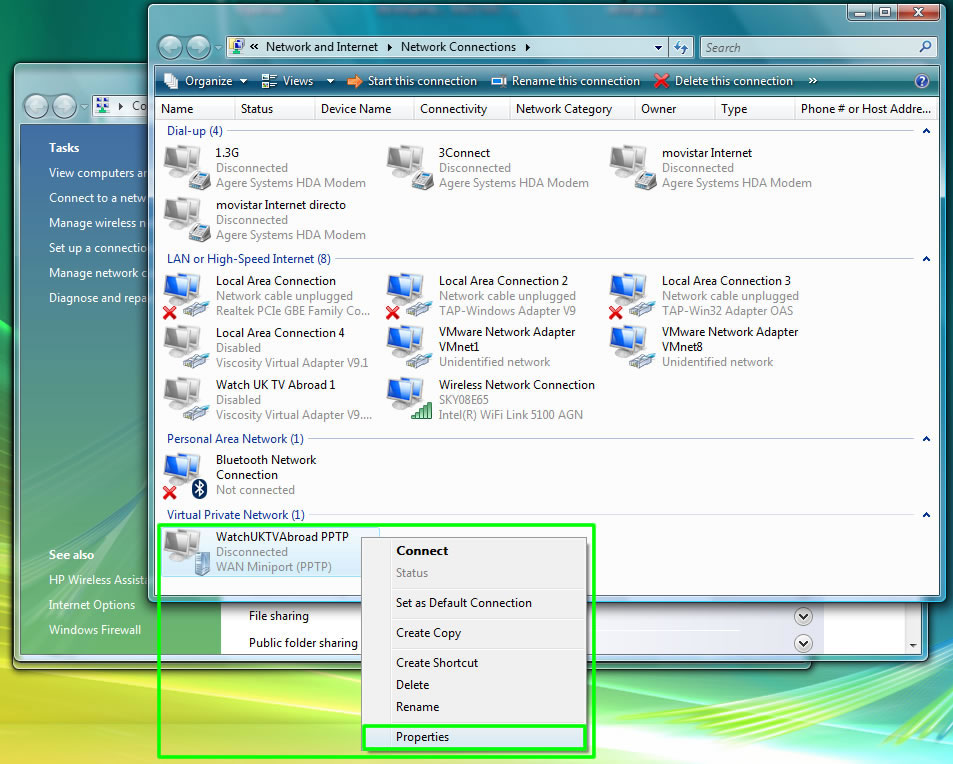Sort by the Type column header
This screenshot has width=953, height=764.
point(754,109)
